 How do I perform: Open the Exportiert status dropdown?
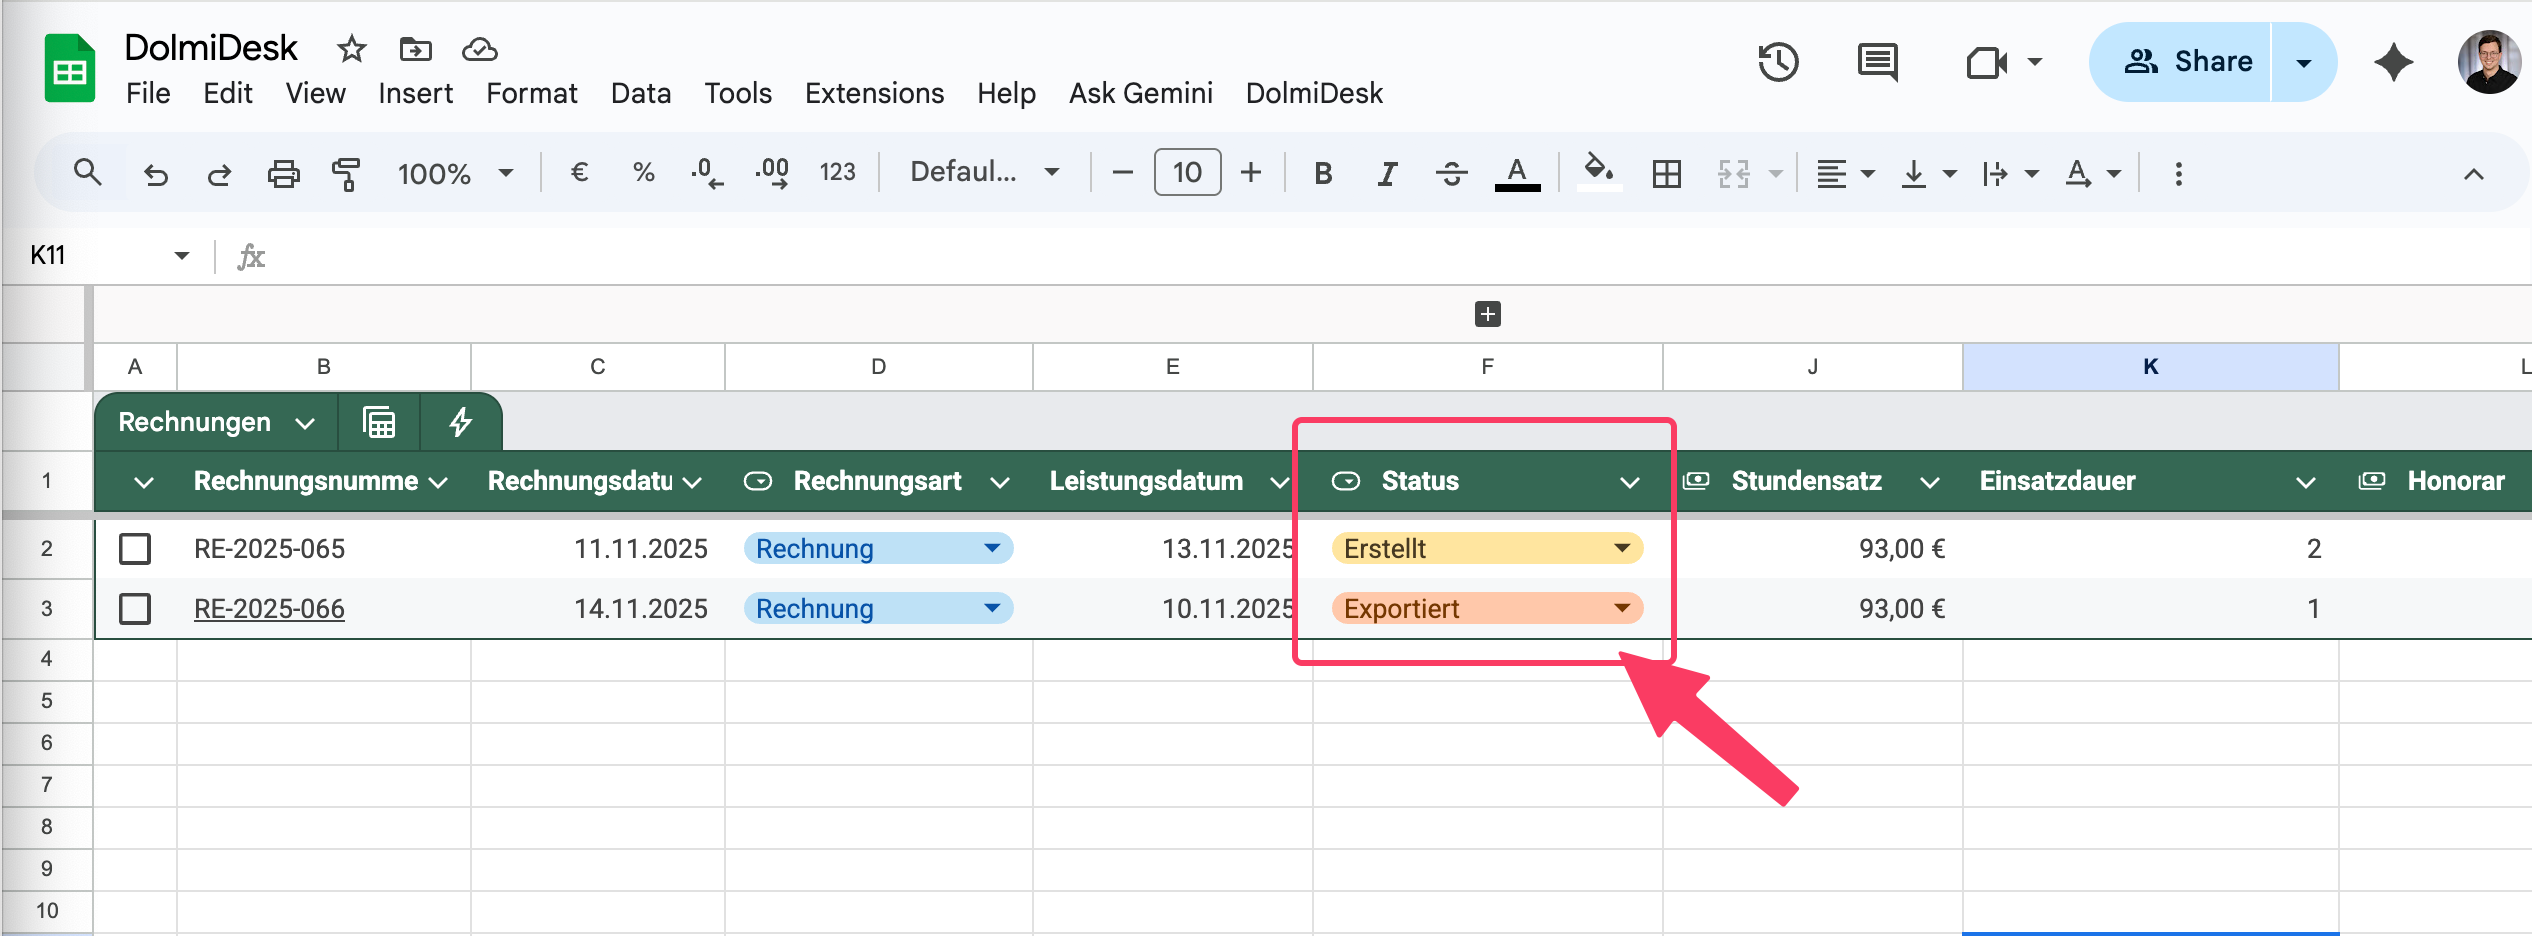(1621, 608)
